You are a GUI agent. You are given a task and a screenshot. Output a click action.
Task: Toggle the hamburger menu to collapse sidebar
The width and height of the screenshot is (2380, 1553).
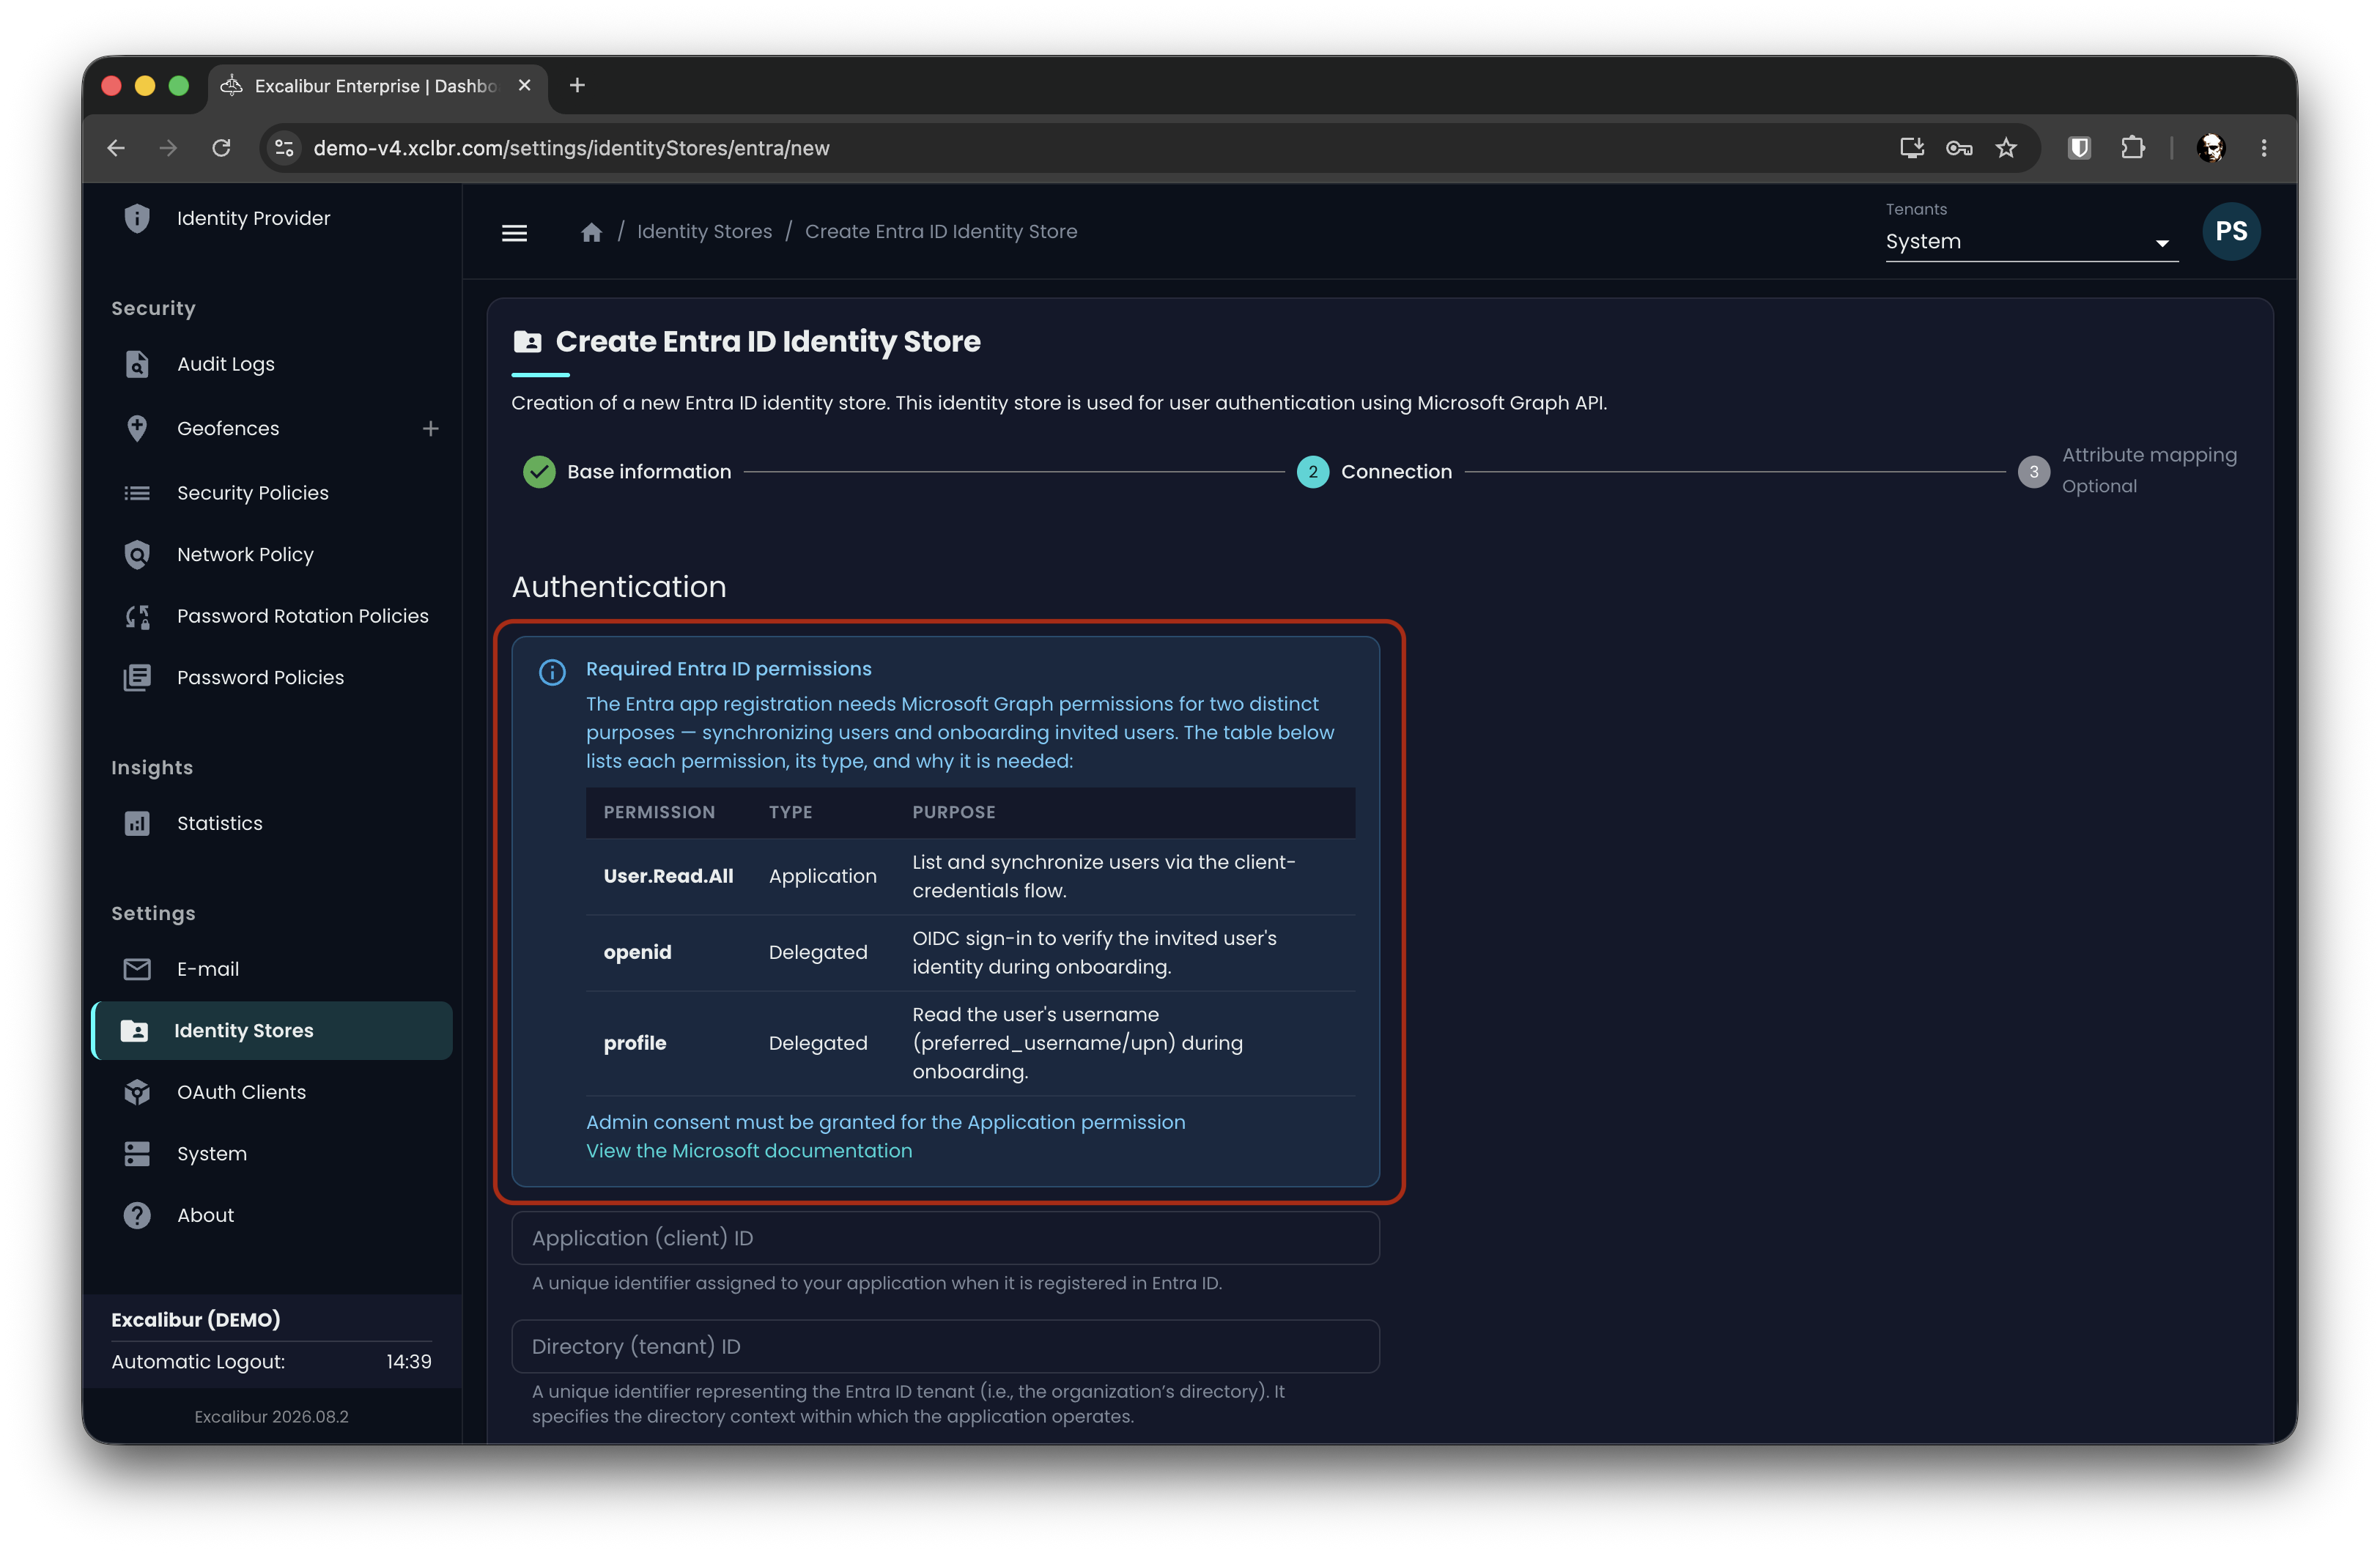click(514, 232)
